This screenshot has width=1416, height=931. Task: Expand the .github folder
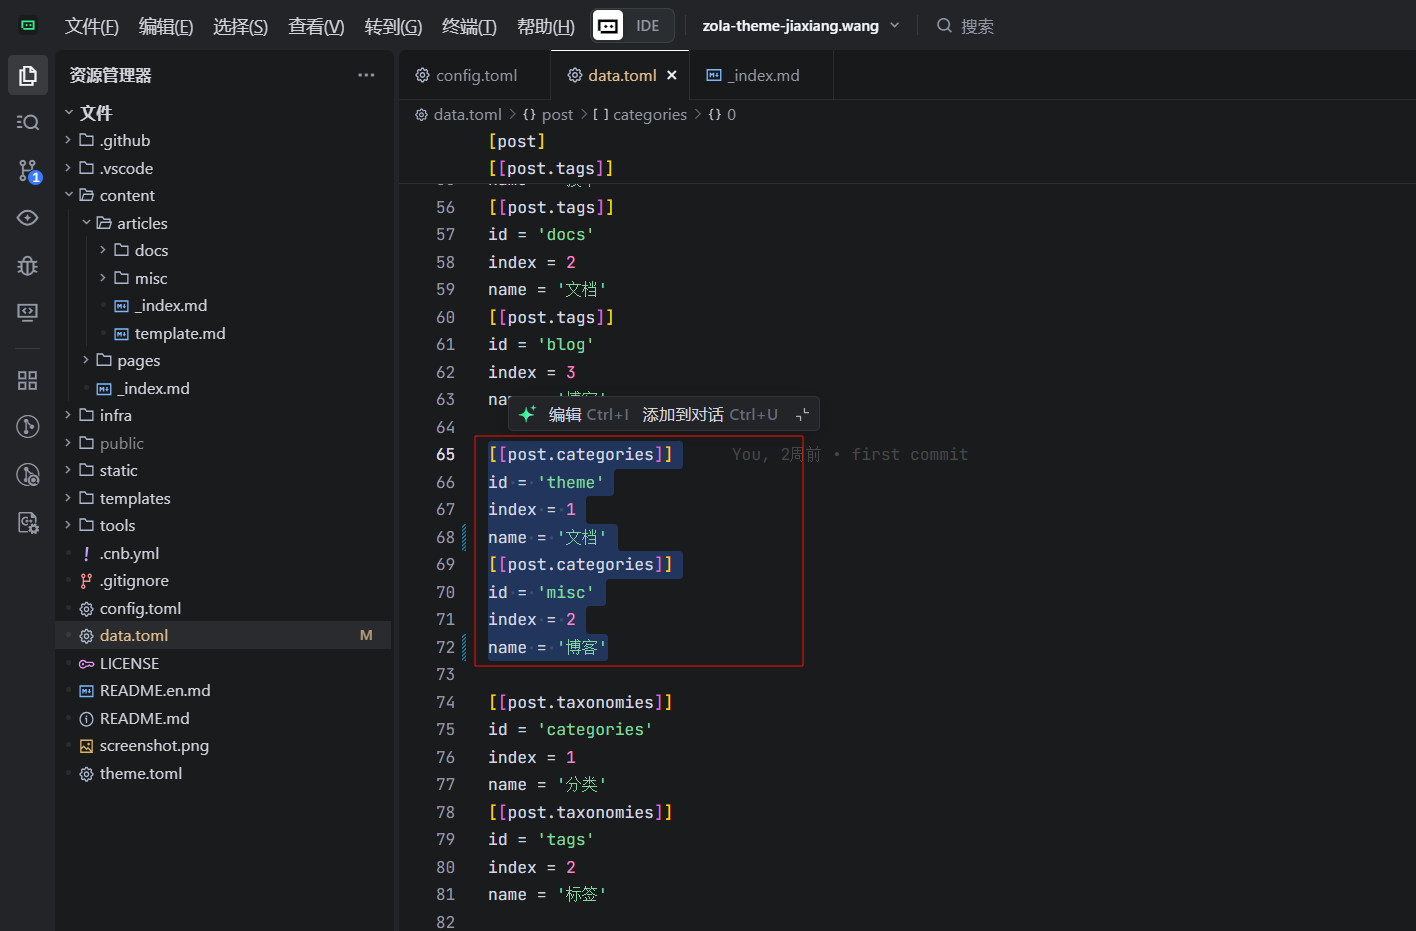pyautogui.click(x=223, y=140)
